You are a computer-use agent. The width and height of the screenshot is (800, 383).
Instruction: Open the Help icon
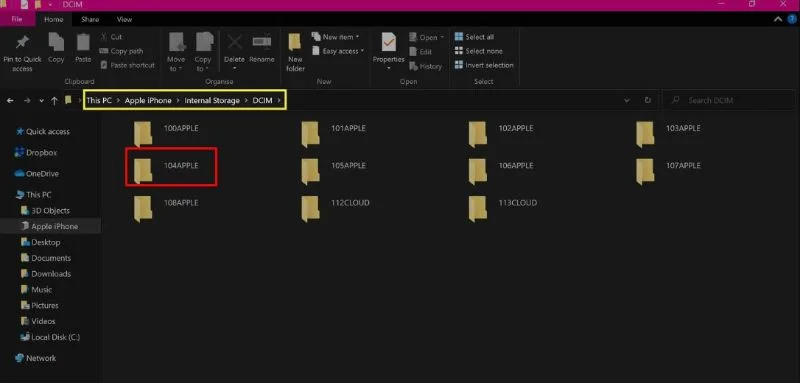pos(791,19)
